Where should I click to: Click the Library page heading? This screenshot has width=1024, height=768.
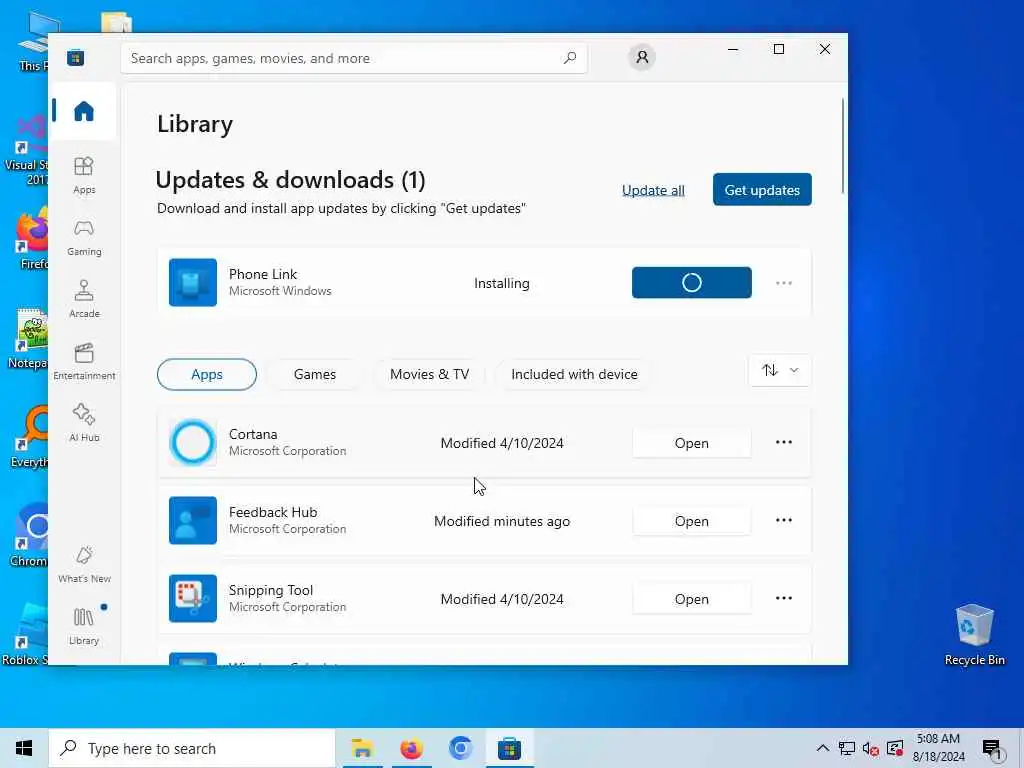tap(195, 124)
